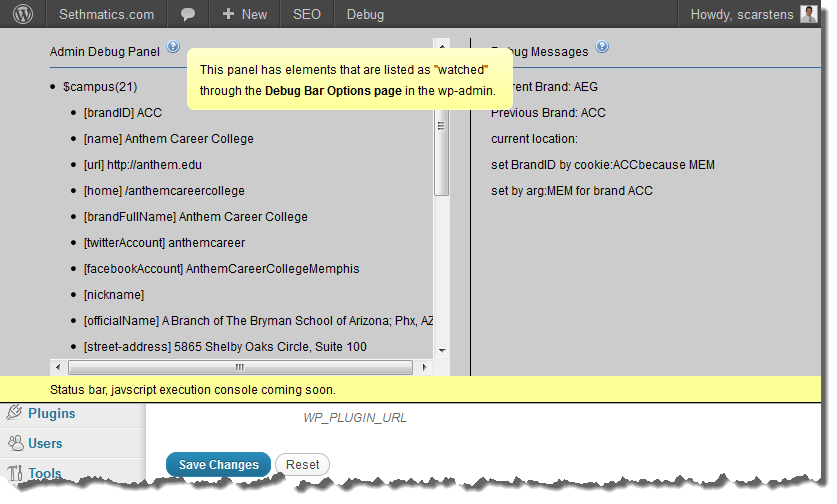The height and width of the screenshot is (504, 837).
Task: Select the [nickname] row
Action: 114,295
